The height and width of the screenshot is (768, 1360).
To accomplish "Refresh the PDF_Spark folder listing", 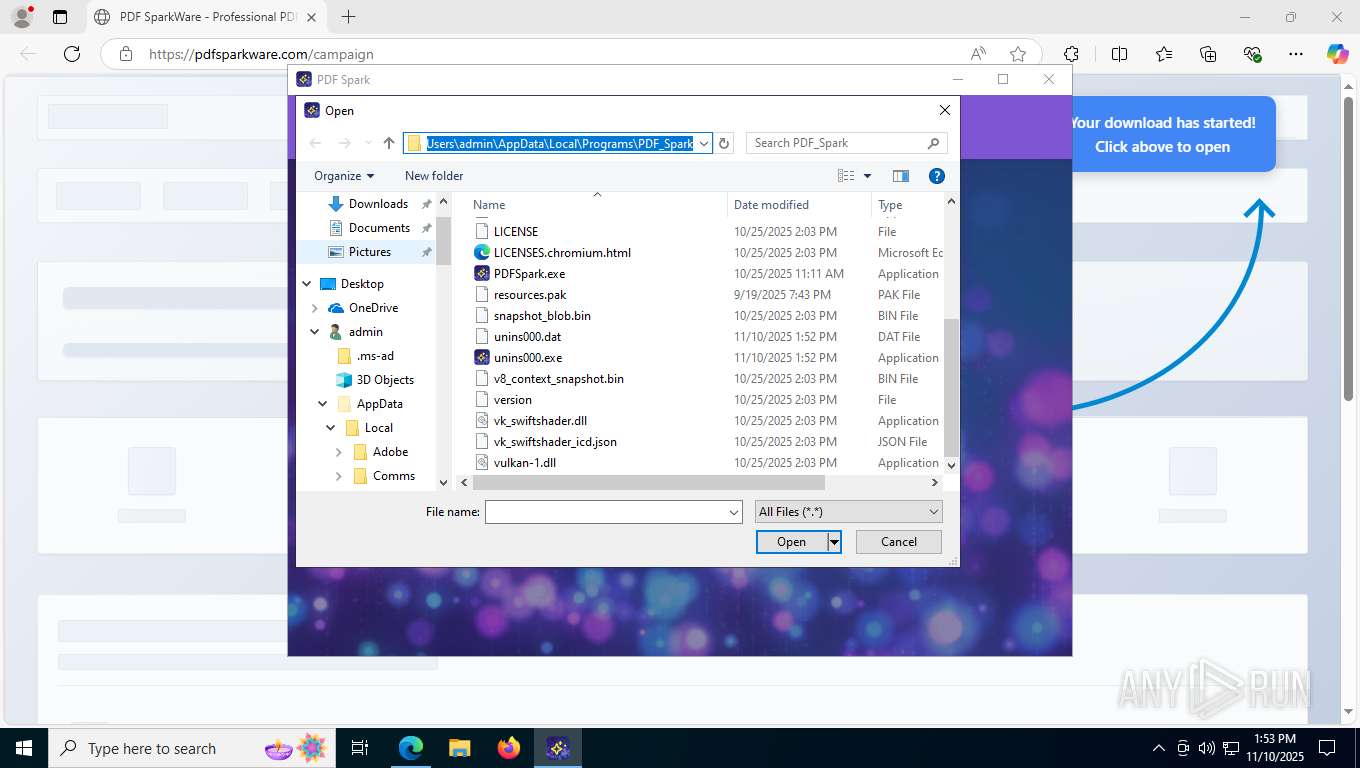I will [725, 143].
